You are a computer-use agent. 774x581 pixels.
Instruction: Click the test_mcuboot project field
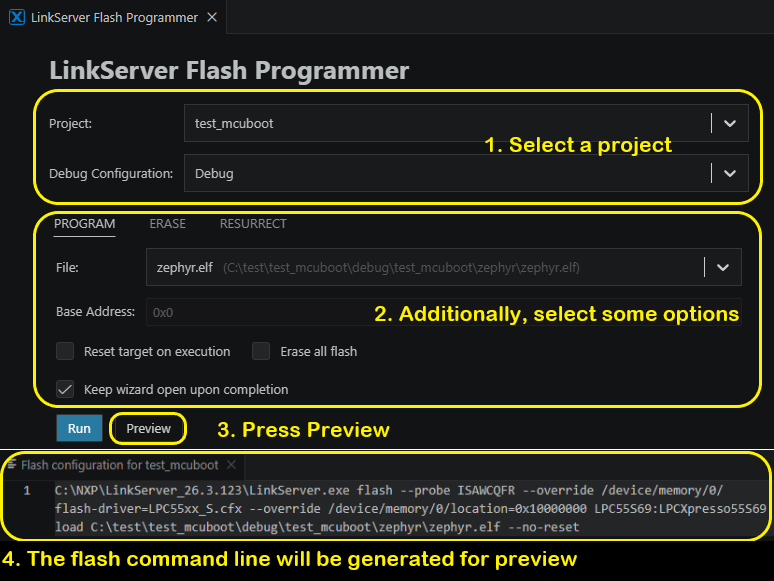466,123
